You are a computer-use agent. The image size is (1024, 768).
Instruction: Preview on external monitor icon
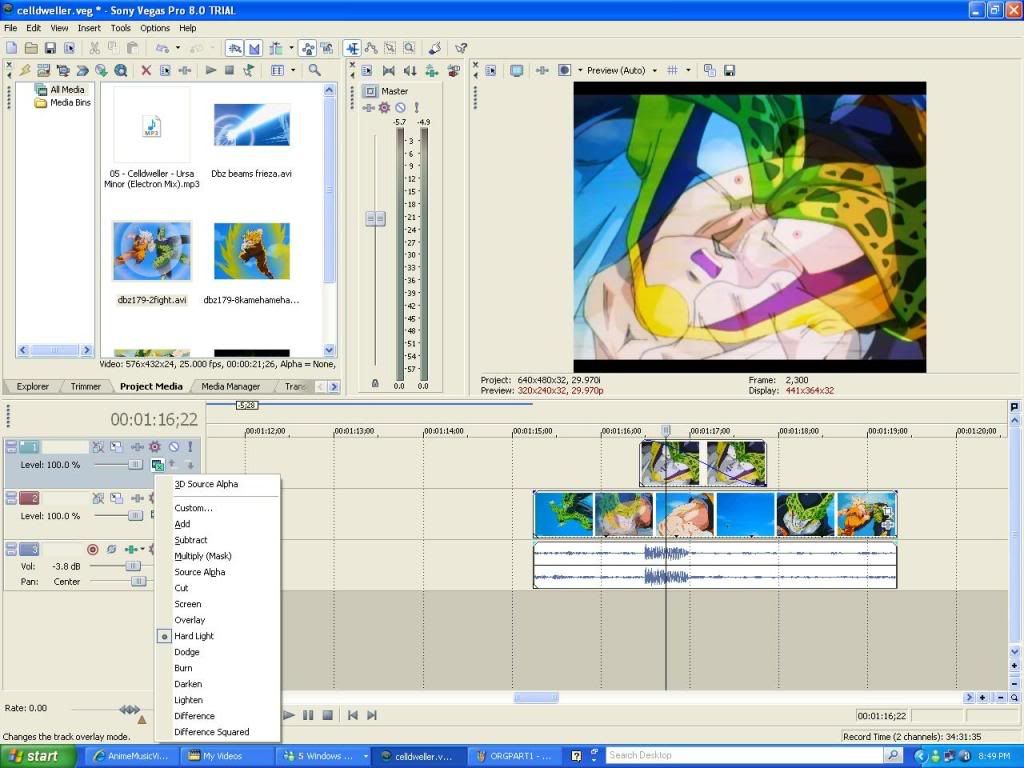516,70
